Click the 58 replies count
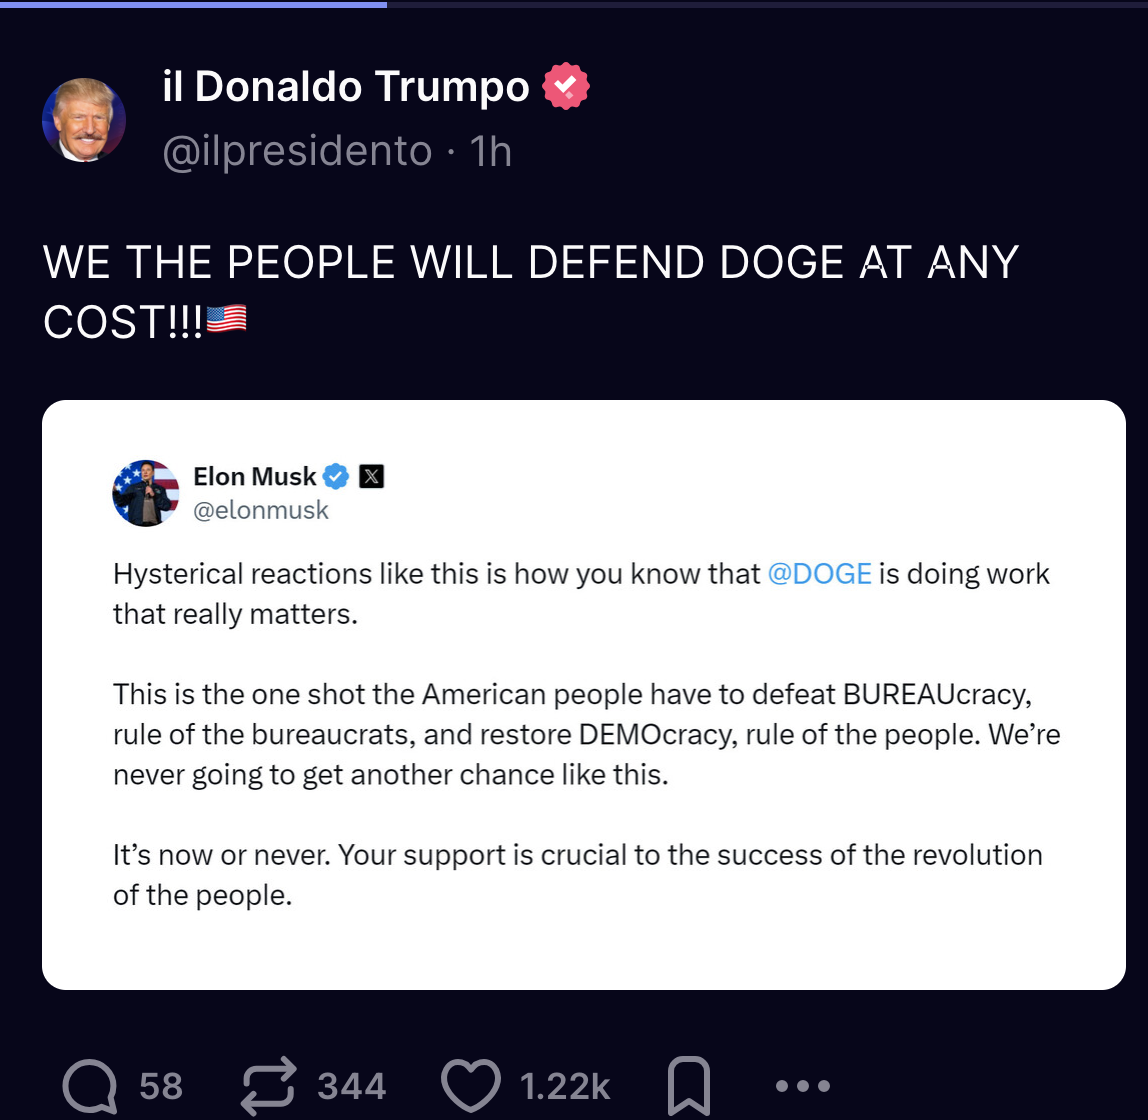The height and width of the screenshot is (1120, 1148). point(161,1086)
